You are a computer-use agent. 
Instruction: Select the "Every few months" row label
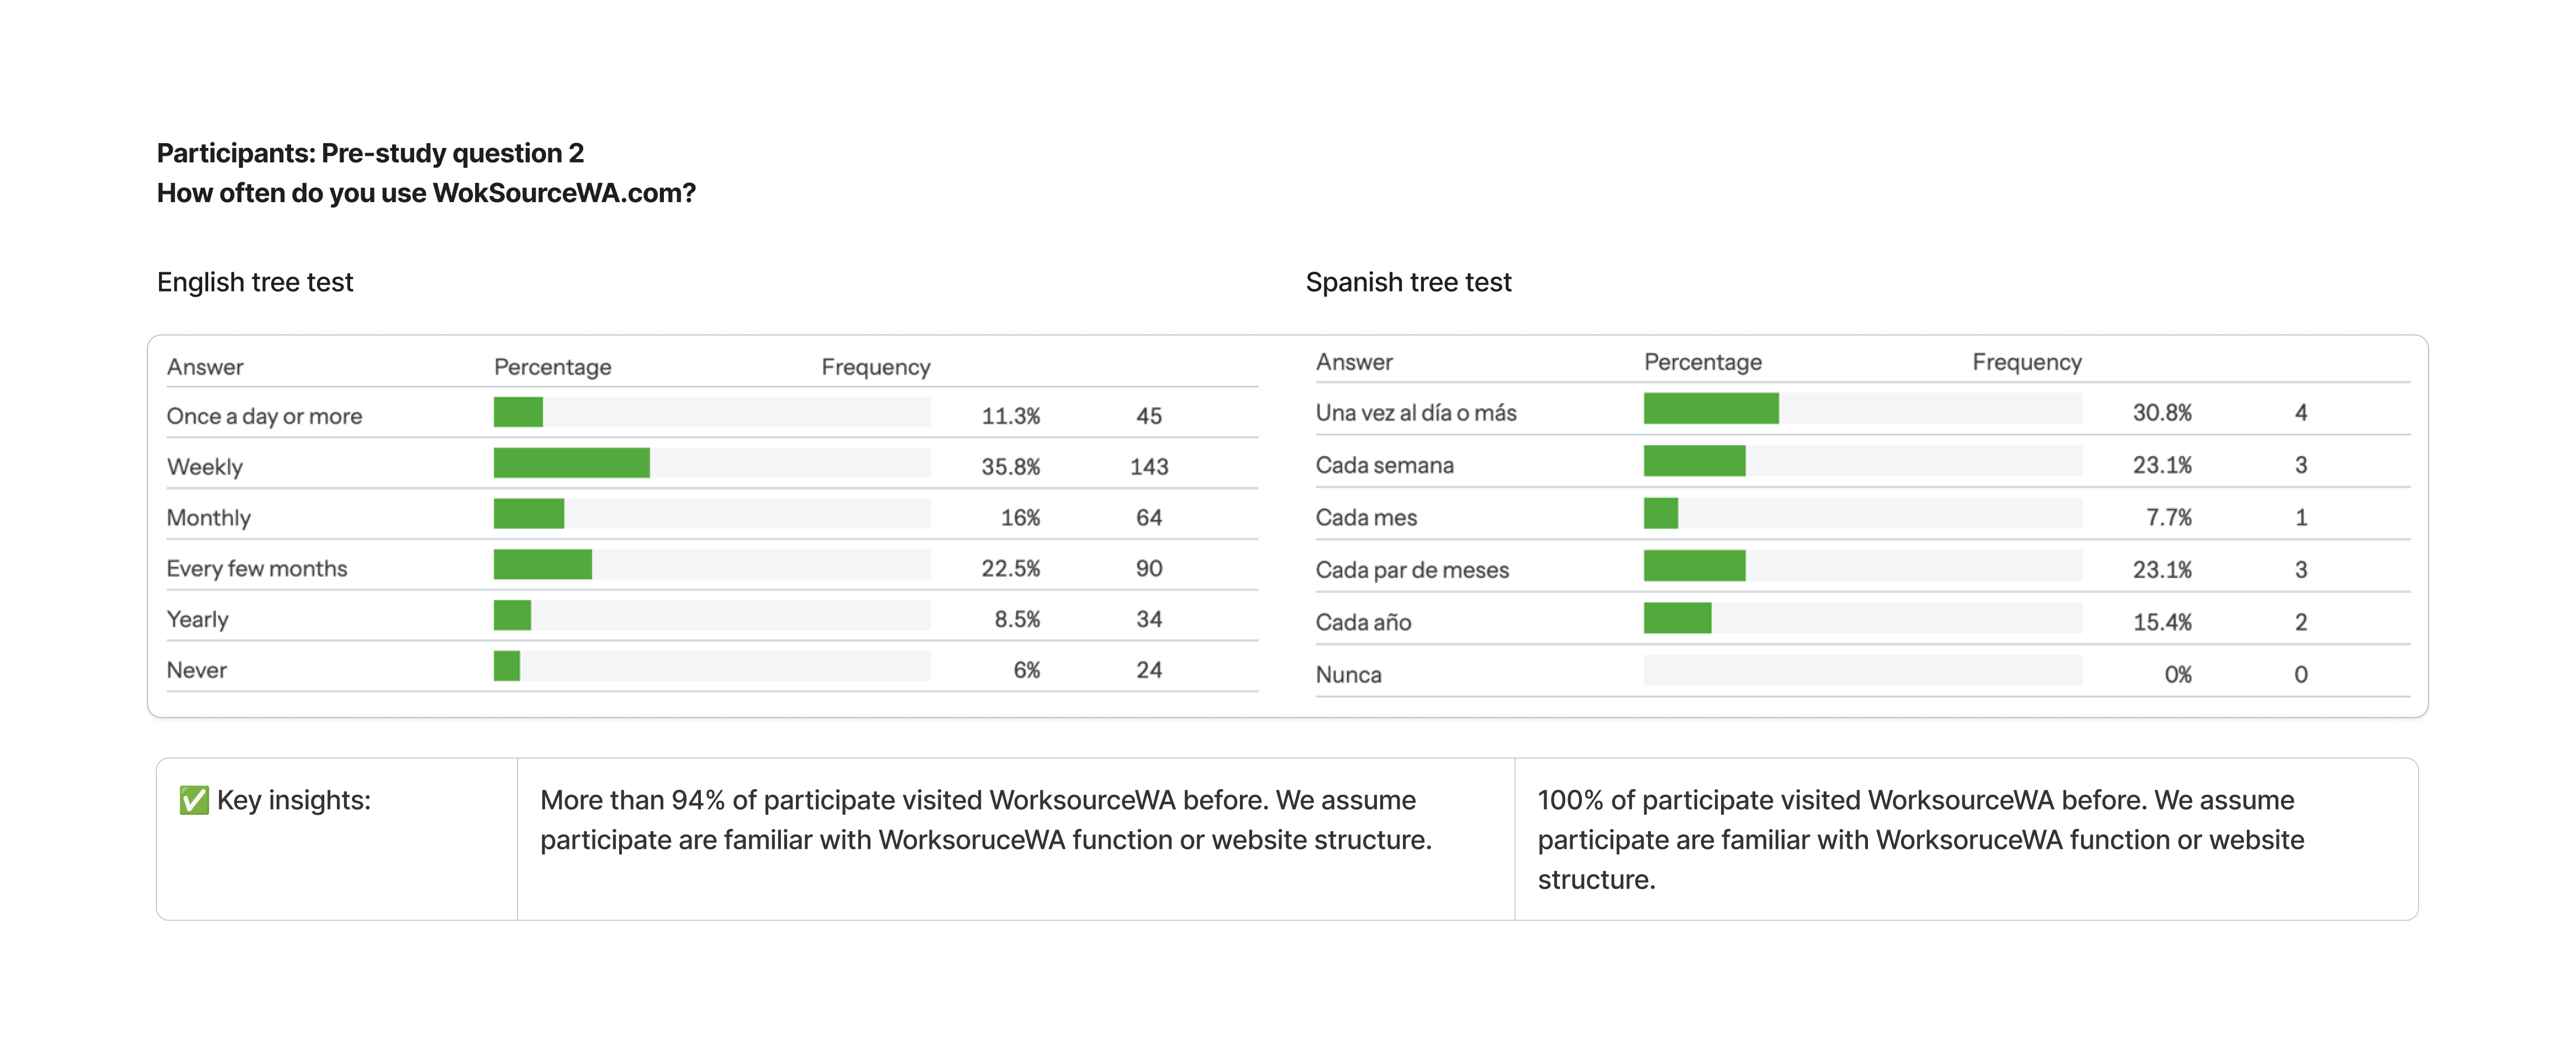point(257,569)
